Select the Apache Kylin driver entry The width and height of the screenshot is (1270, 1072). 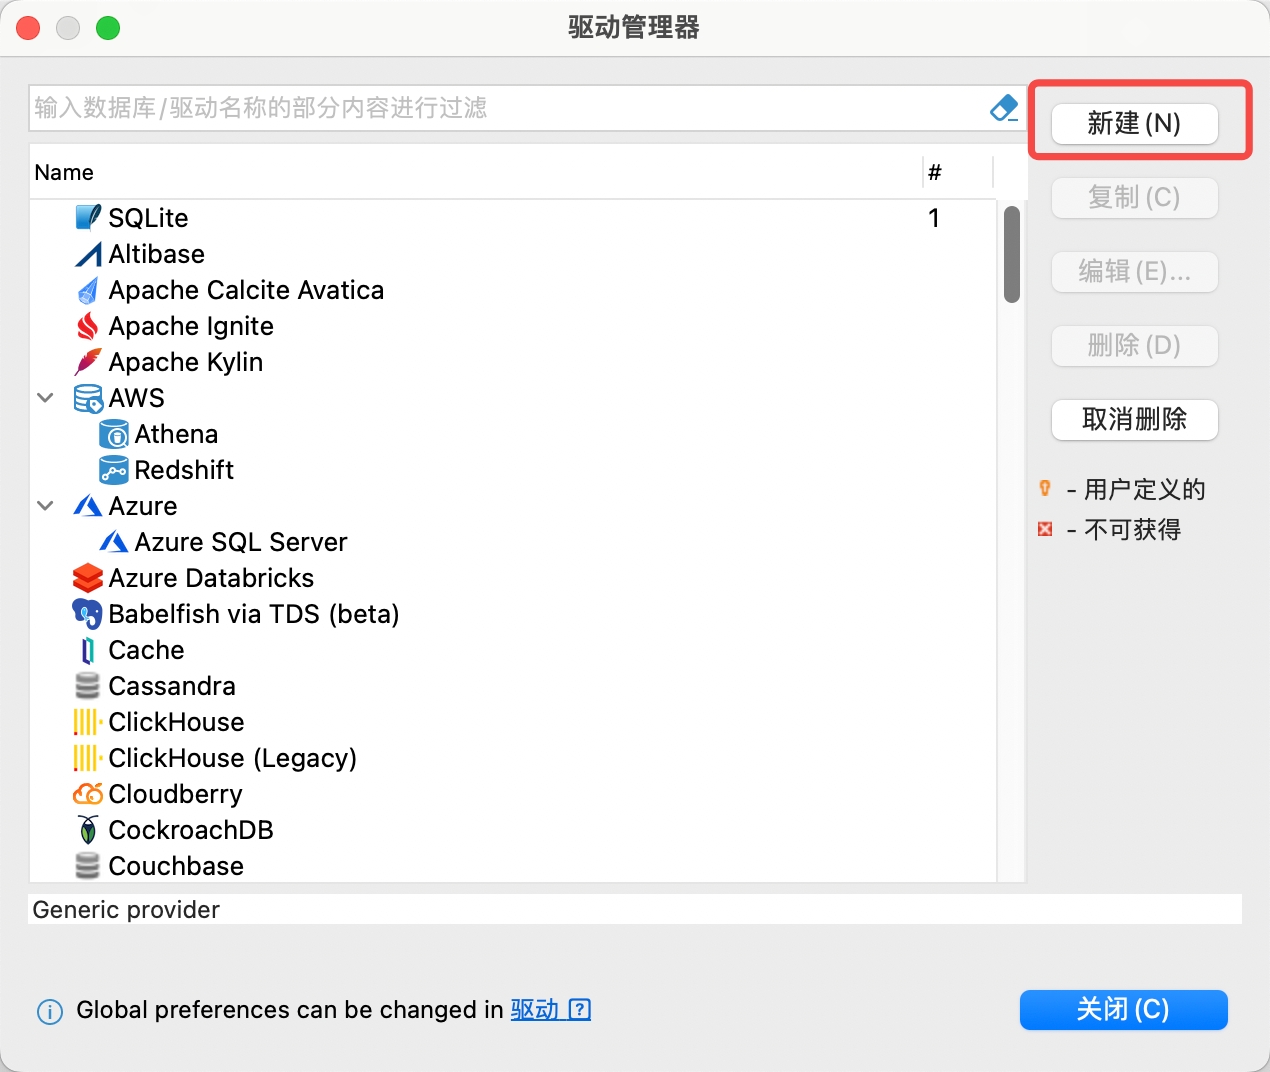pos(186,361)
